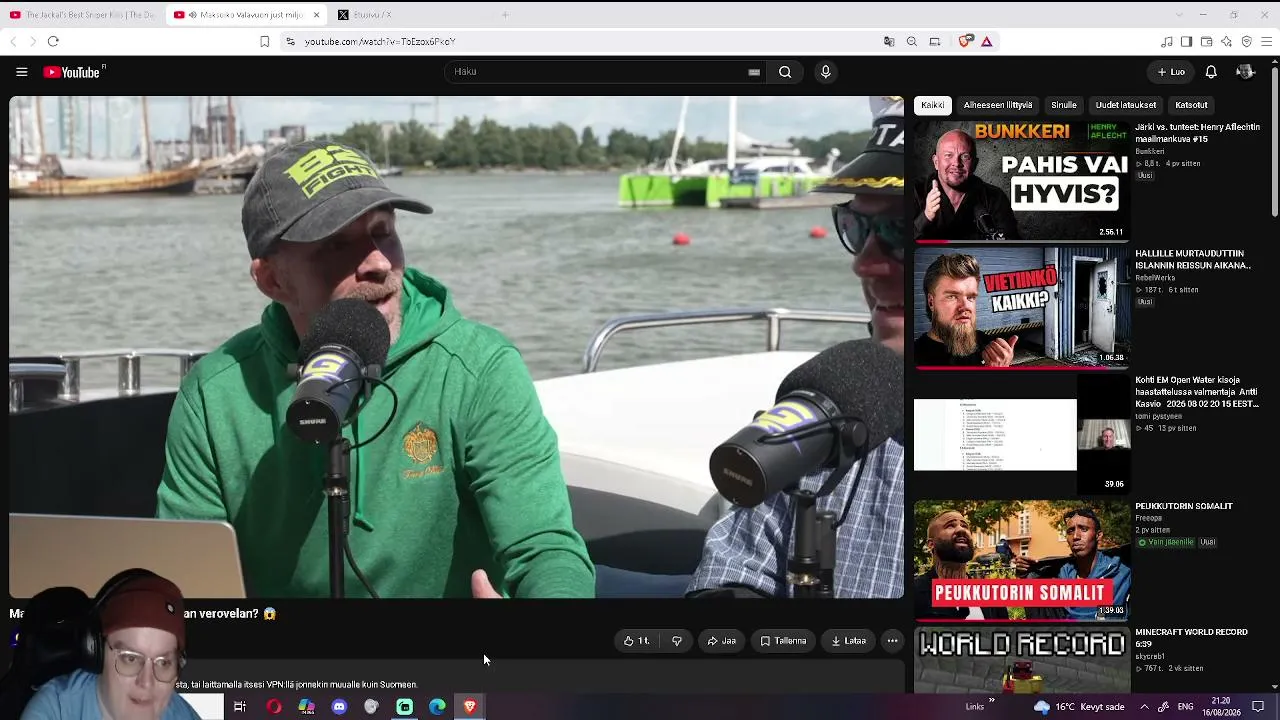Viewport: 1280px width, 720px height.
Task: Click the YouTube search magnifier button
Action: [x=785, y=72]
